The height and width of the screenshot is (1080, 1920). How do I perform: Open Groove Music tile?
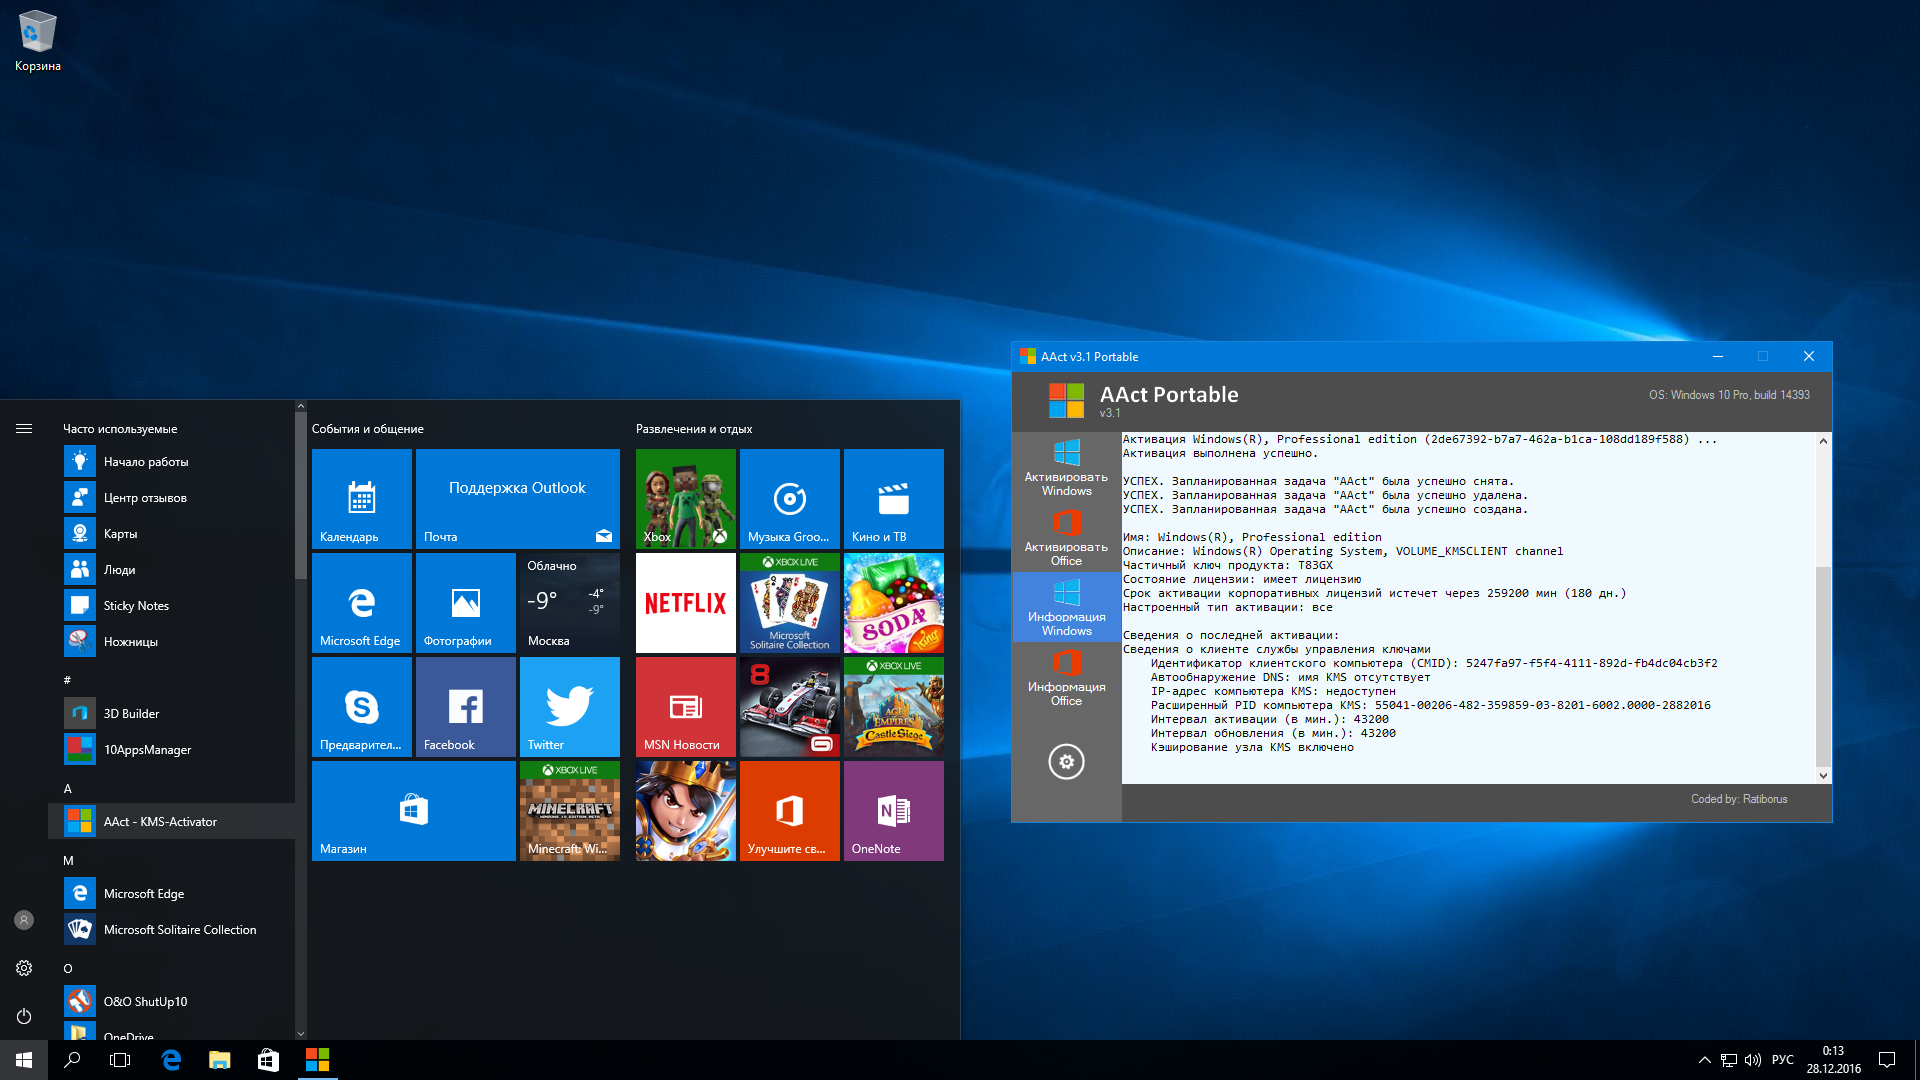pos(789,499)
